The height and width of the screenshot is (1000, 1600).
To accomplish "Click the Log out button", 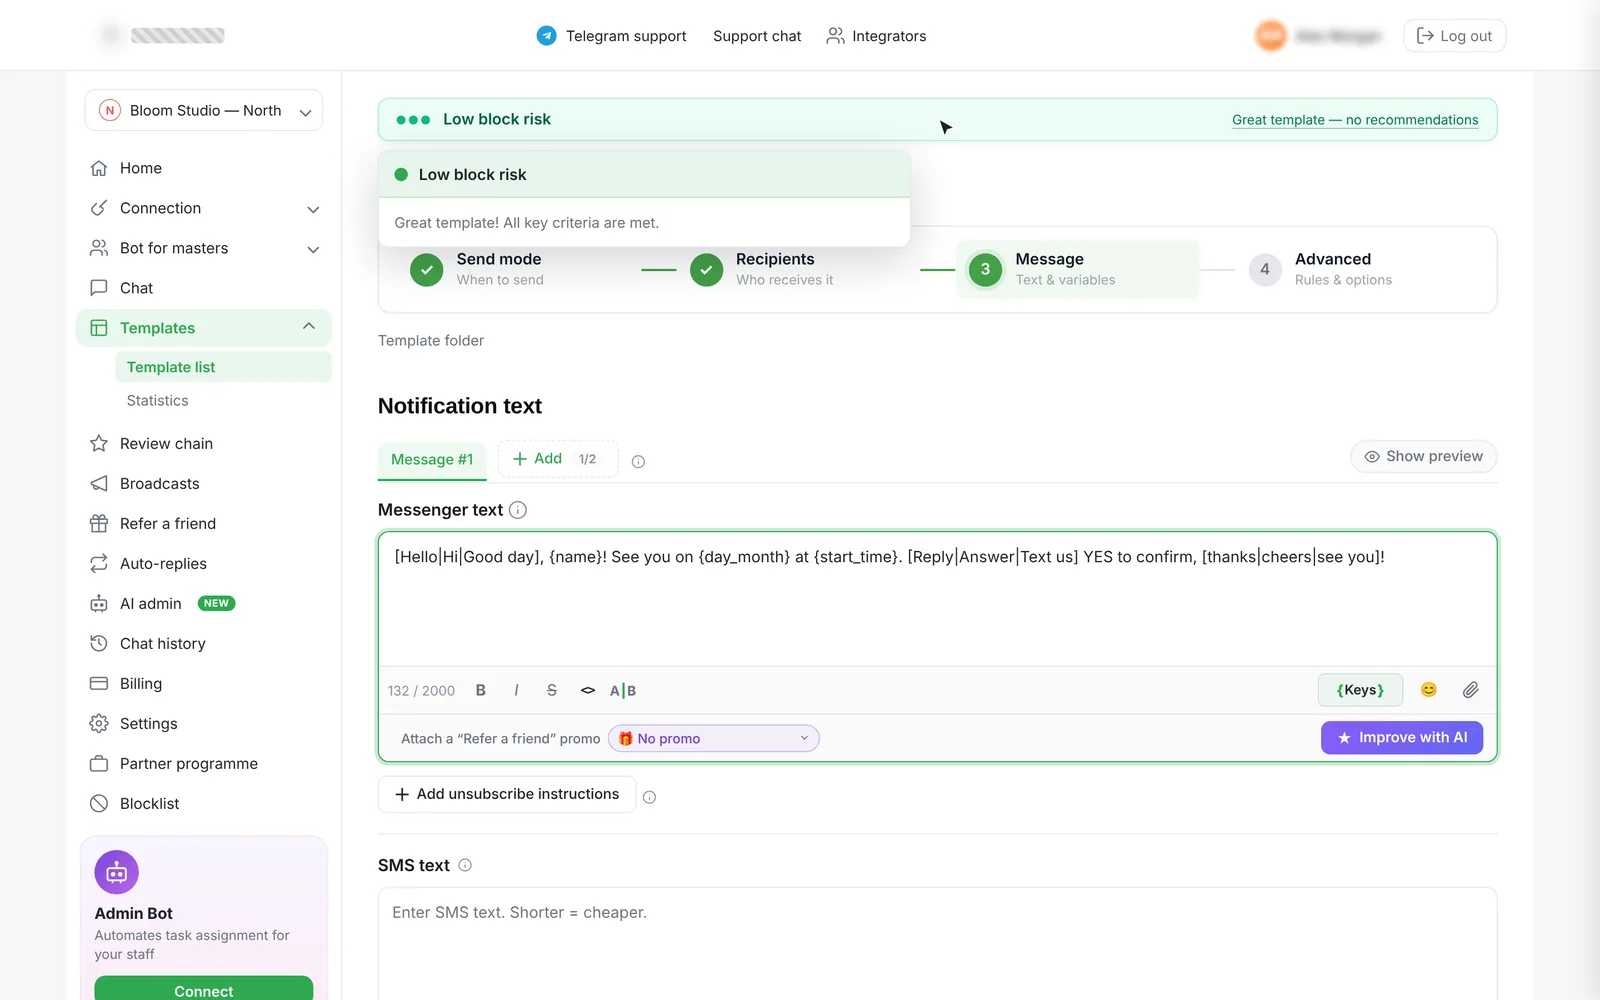I will click(x=1455, y=36).
